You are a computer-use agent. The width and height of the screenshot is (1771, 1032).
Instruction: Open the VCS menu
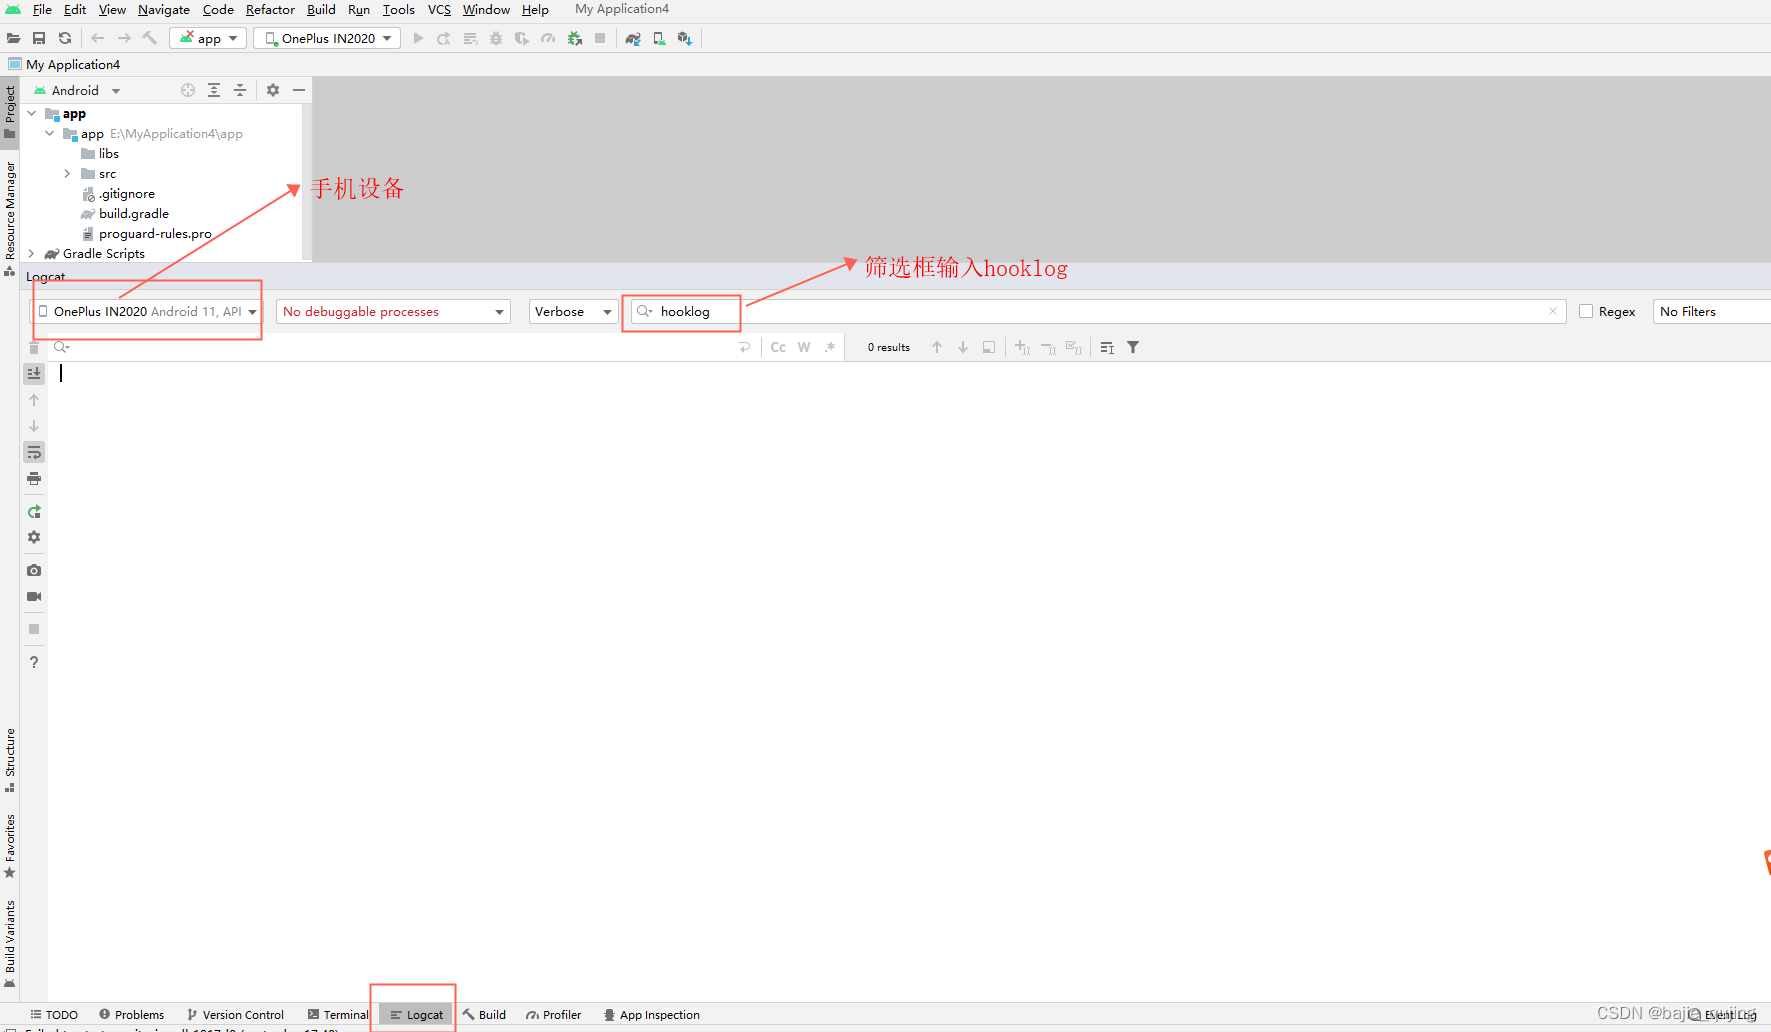pos(439,10)
